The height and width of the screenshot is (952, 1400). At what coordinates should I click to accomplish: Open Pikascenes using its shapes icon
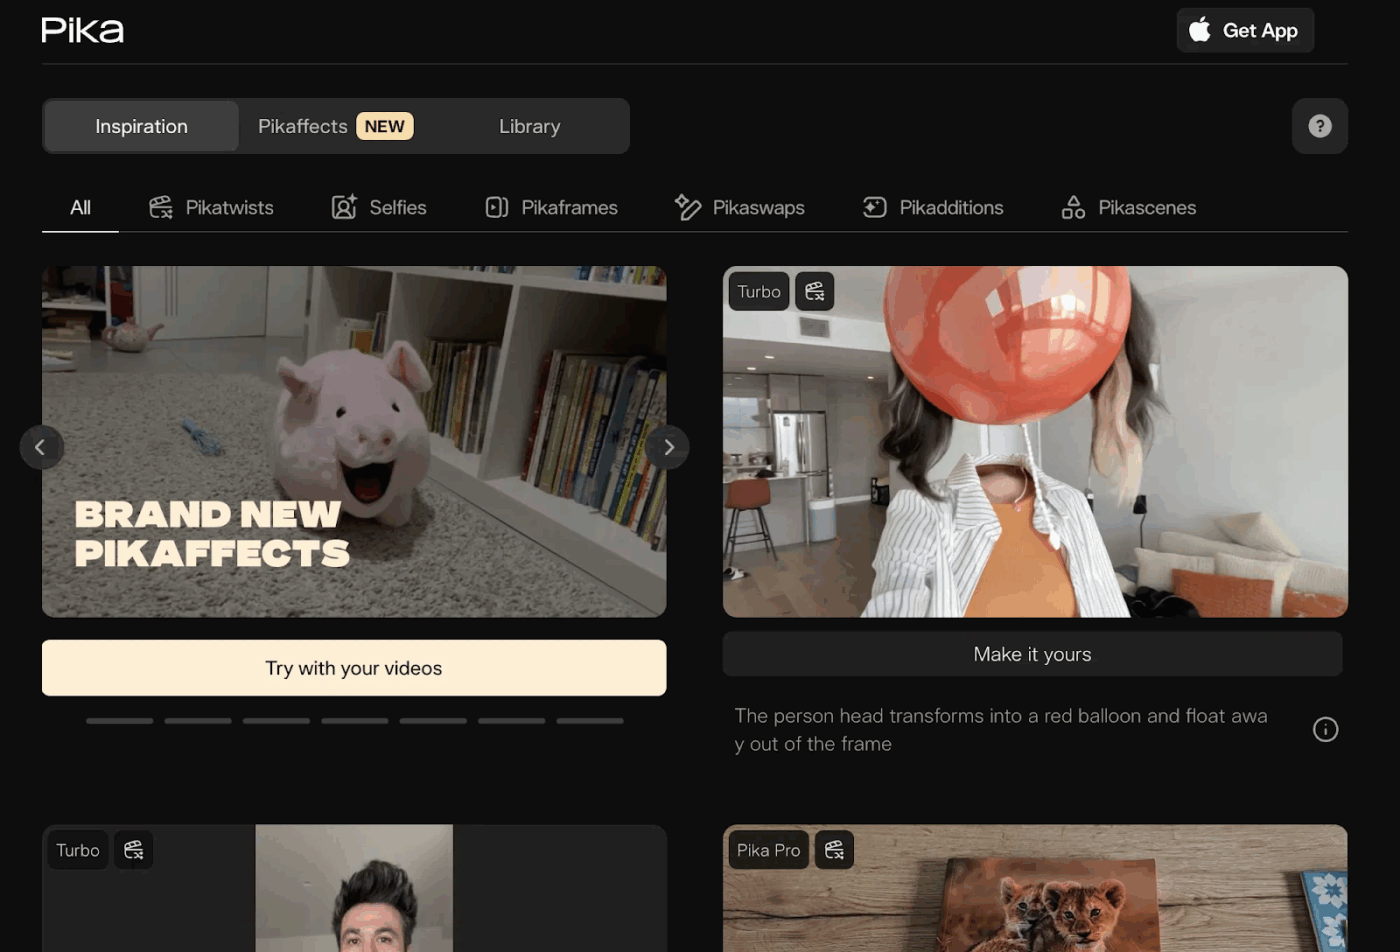1072,207
